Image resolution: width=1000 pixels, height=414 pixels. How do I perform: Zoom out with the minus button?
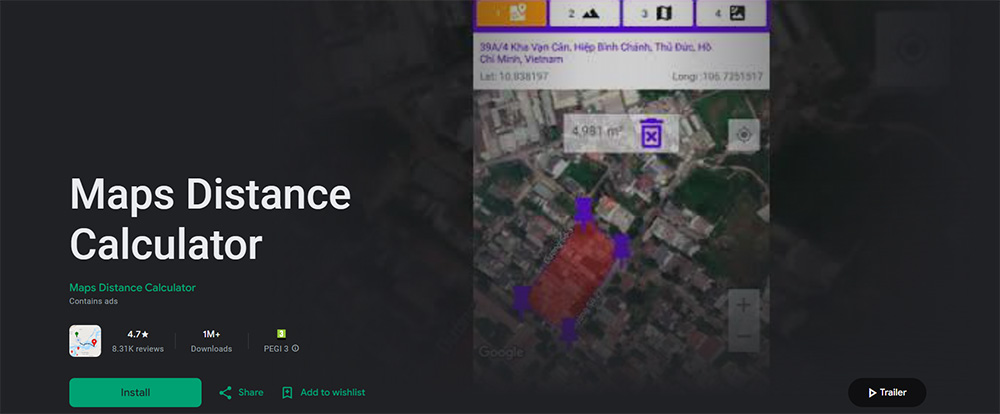coord(744,336)
